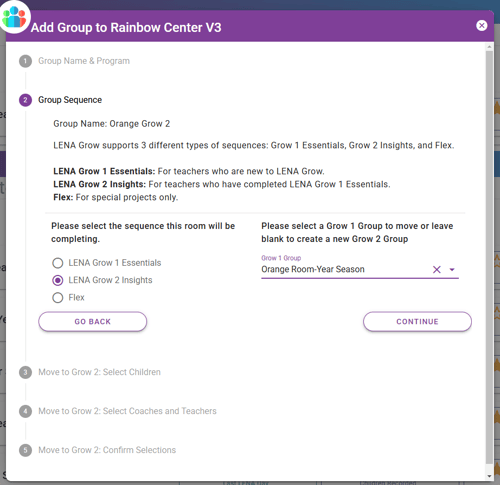The width and height of the screenshot is (500, 485).
Task: Click step 4 number circle icon
Action: pyautogui.click(x=25, y=411)
